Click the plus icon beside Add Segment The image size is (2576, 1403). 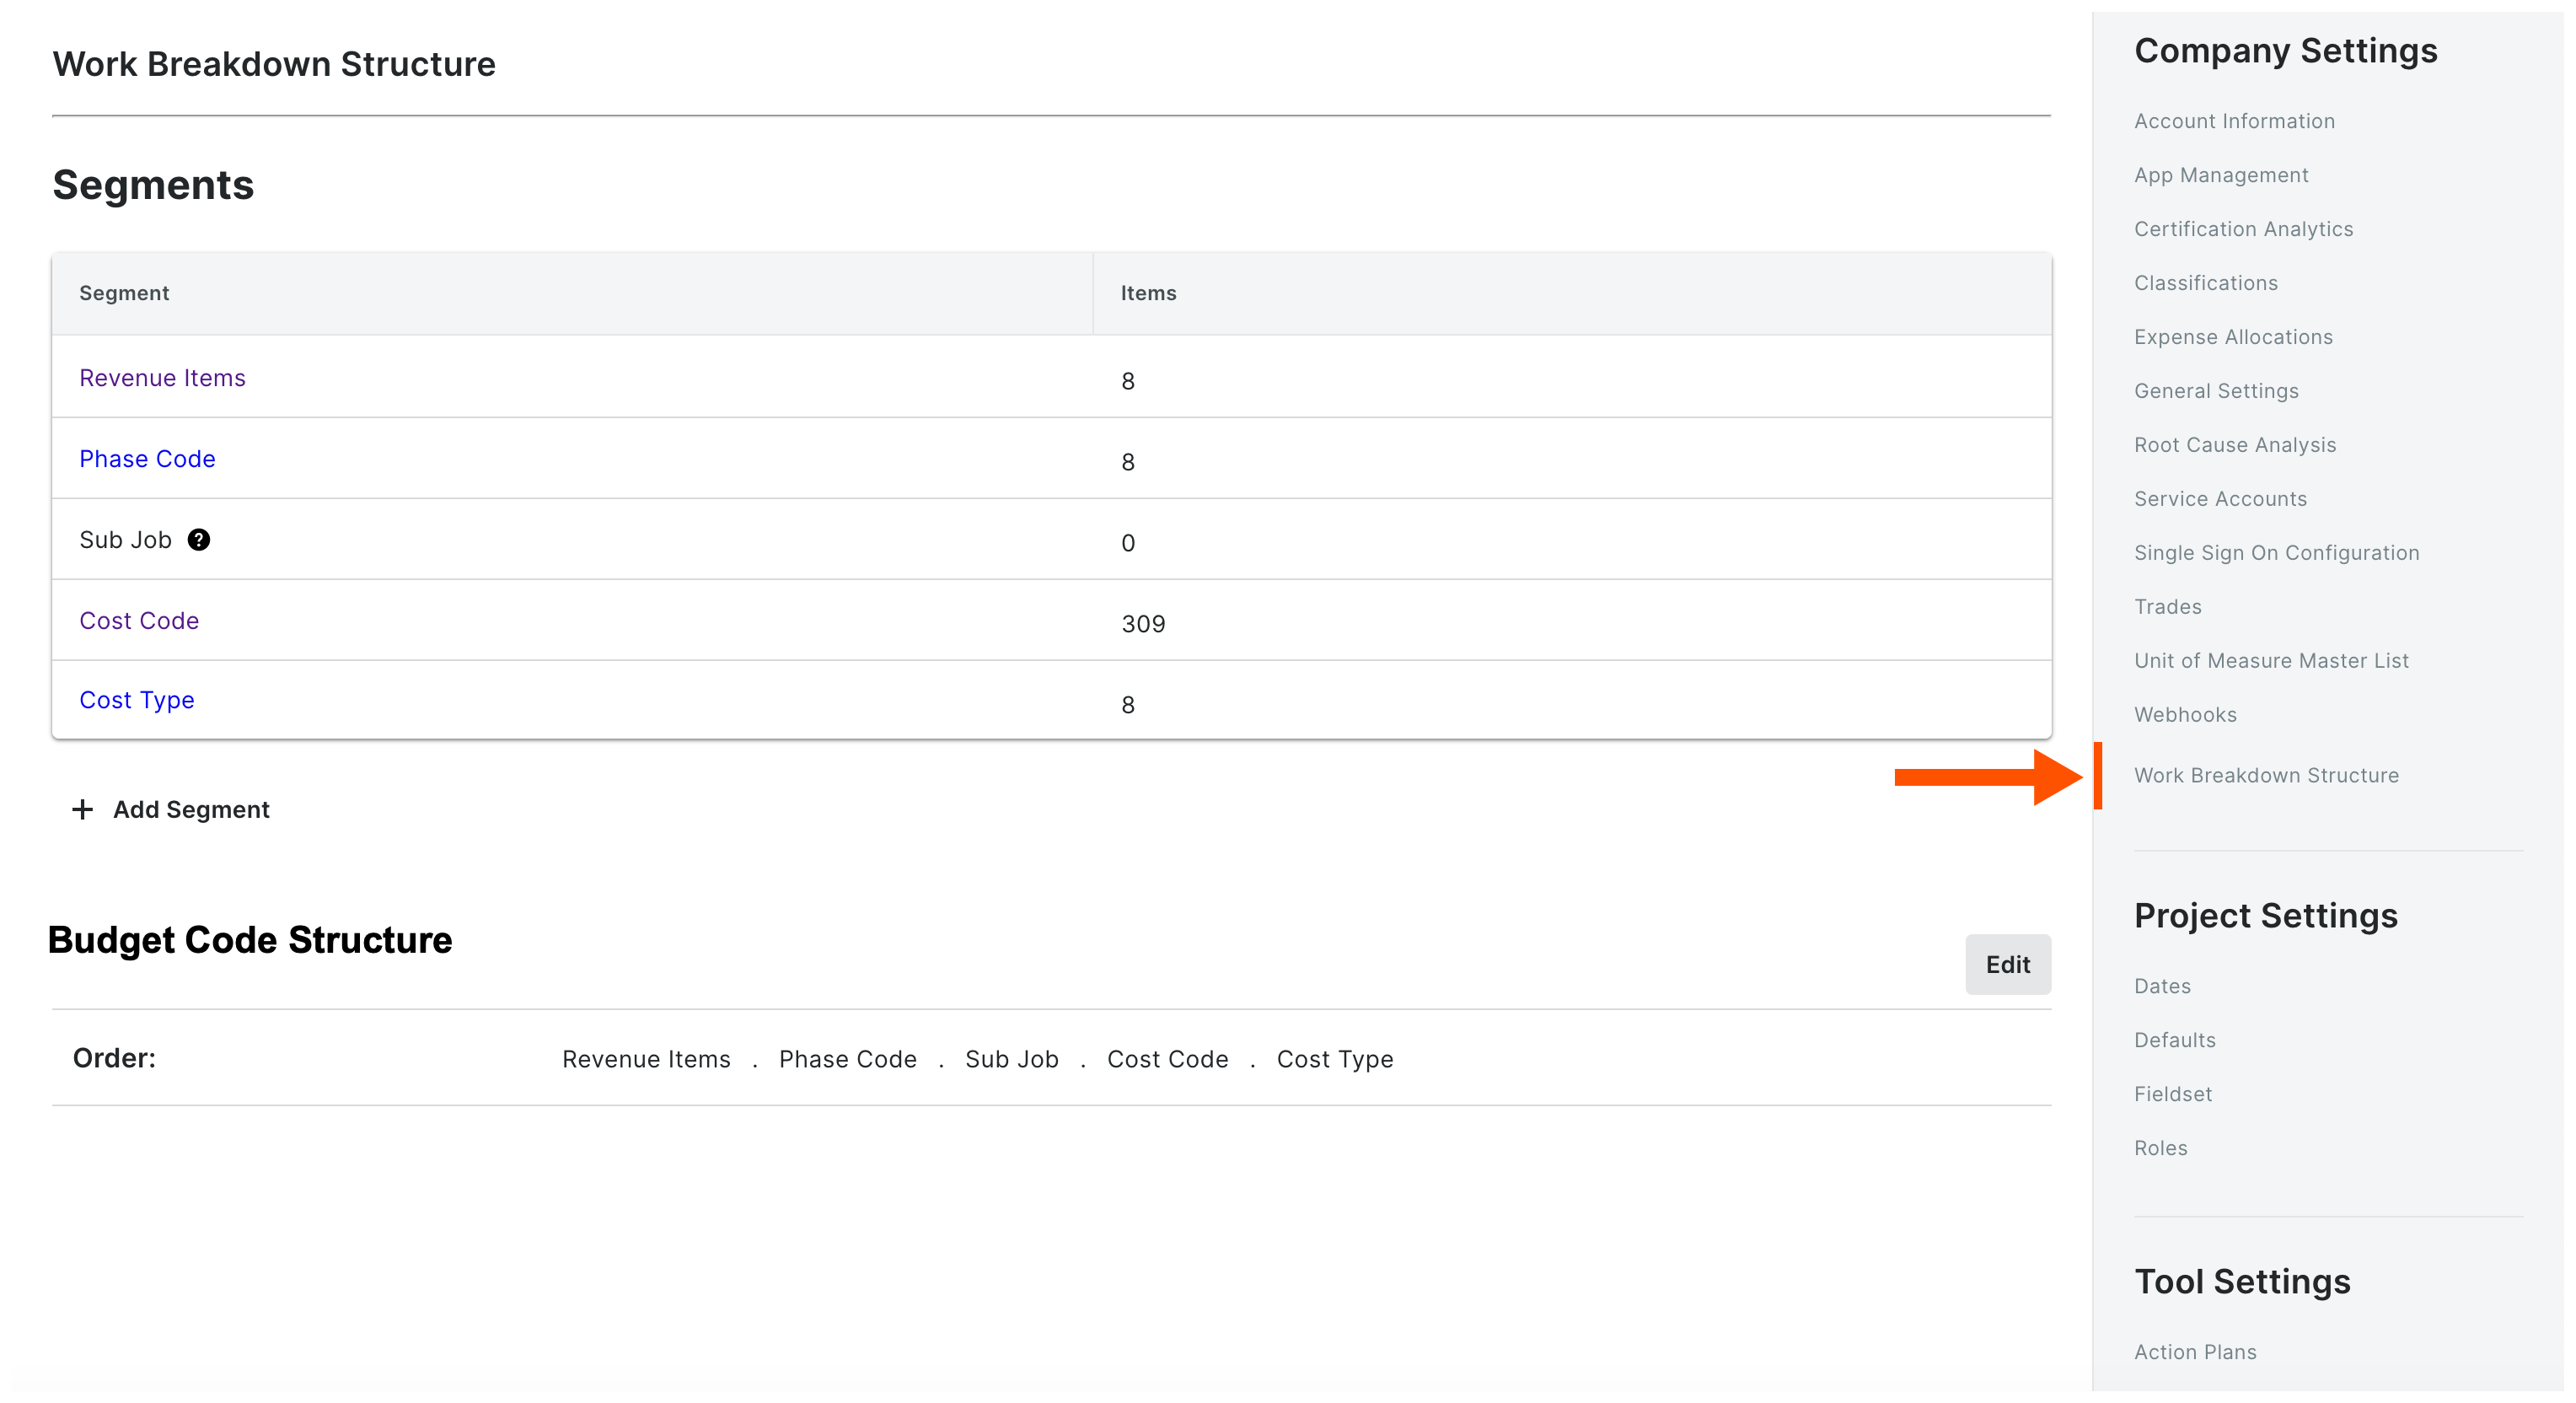[x=83, y=809]
